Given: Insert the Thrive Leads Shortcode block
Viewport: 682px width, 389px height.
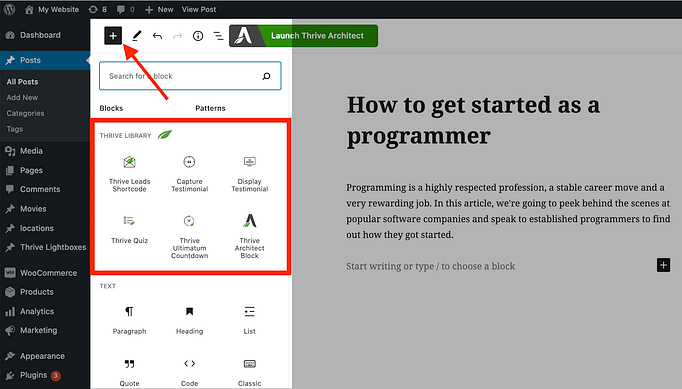Looking at the screenshot, I should click(129, 174).
